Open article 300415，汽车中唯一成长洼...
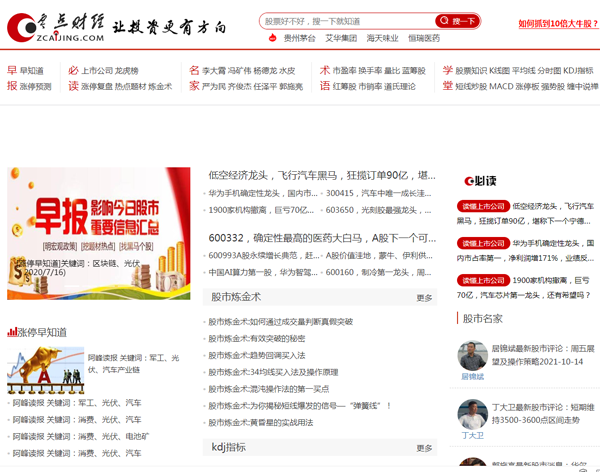 pyautogui.click(x=378, y=193)
